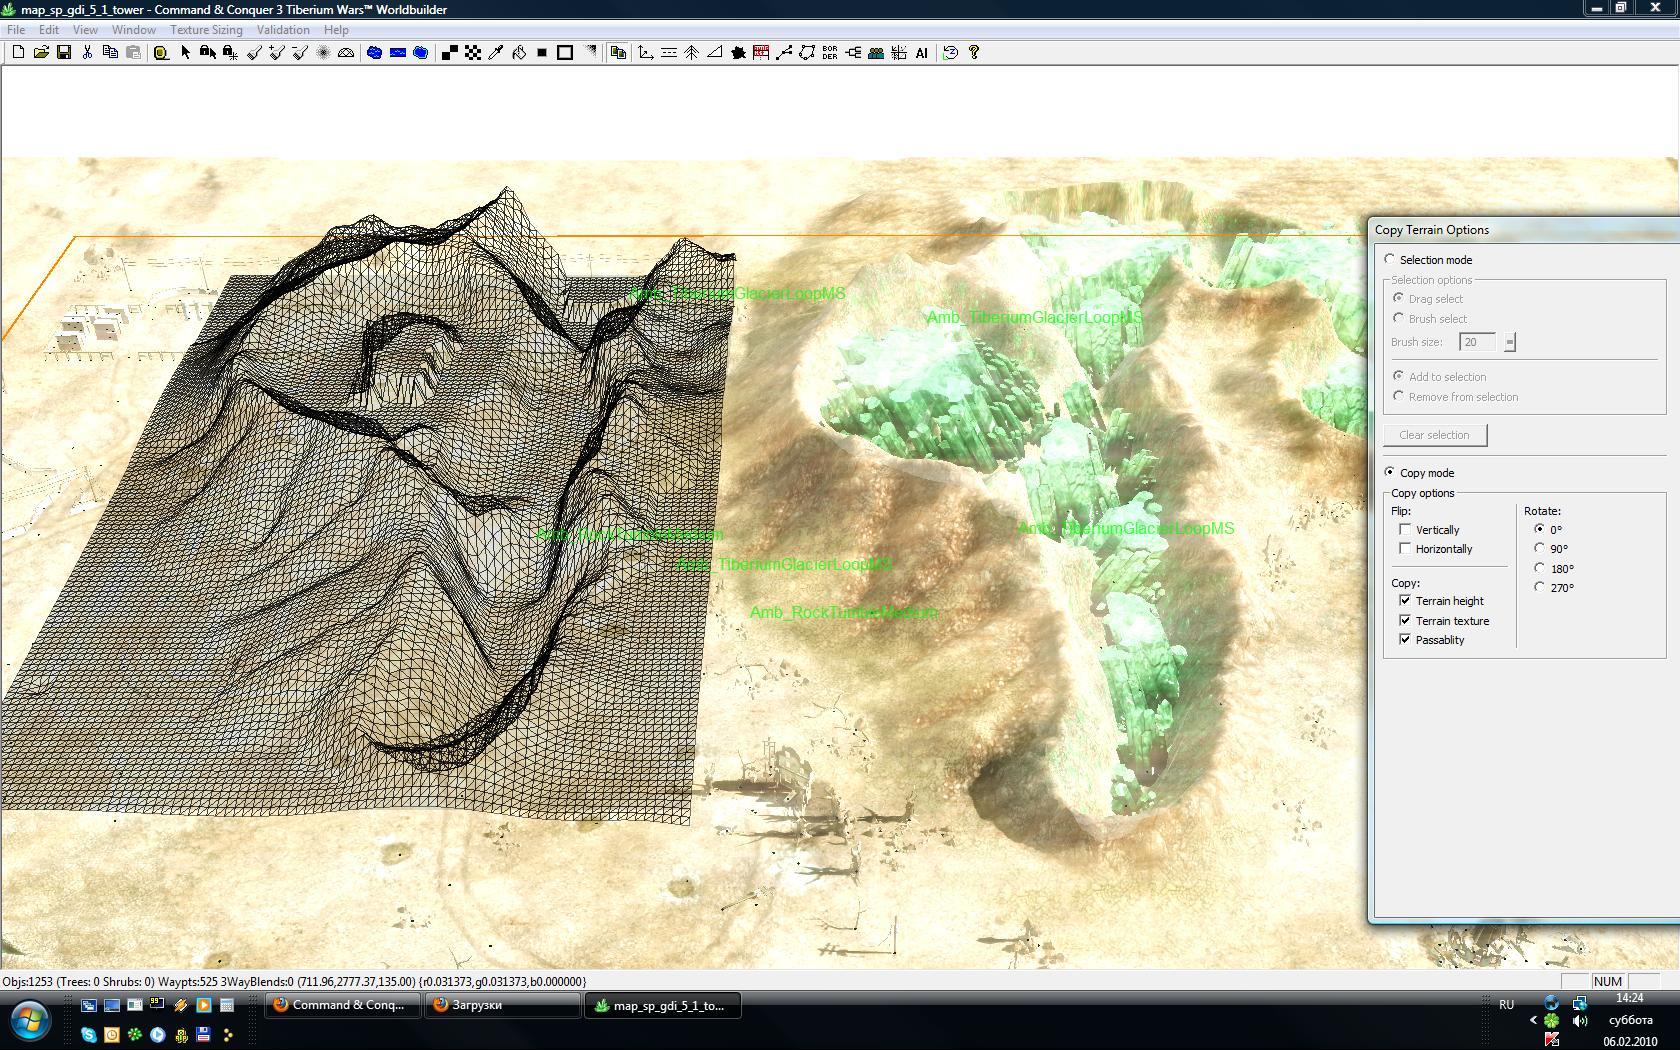Viewport: 1680px width, 1050px height.
Task: Click the Help question mark icon
Action: pos(973,52)
